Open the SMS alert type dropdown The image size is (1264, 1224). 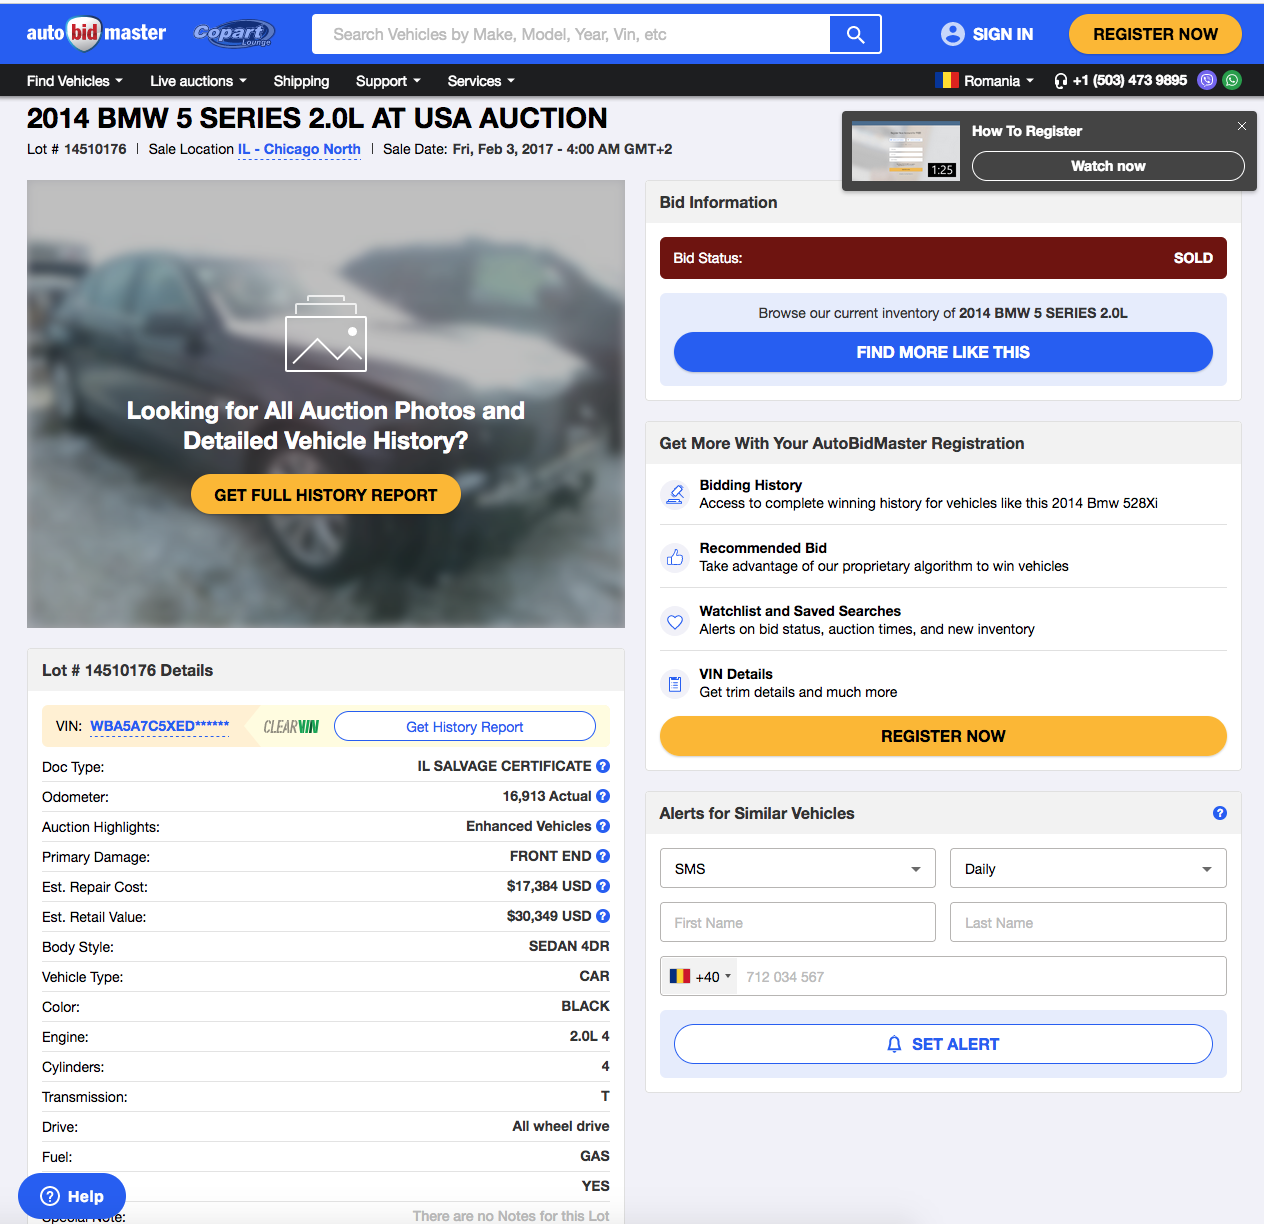(798, 868)
